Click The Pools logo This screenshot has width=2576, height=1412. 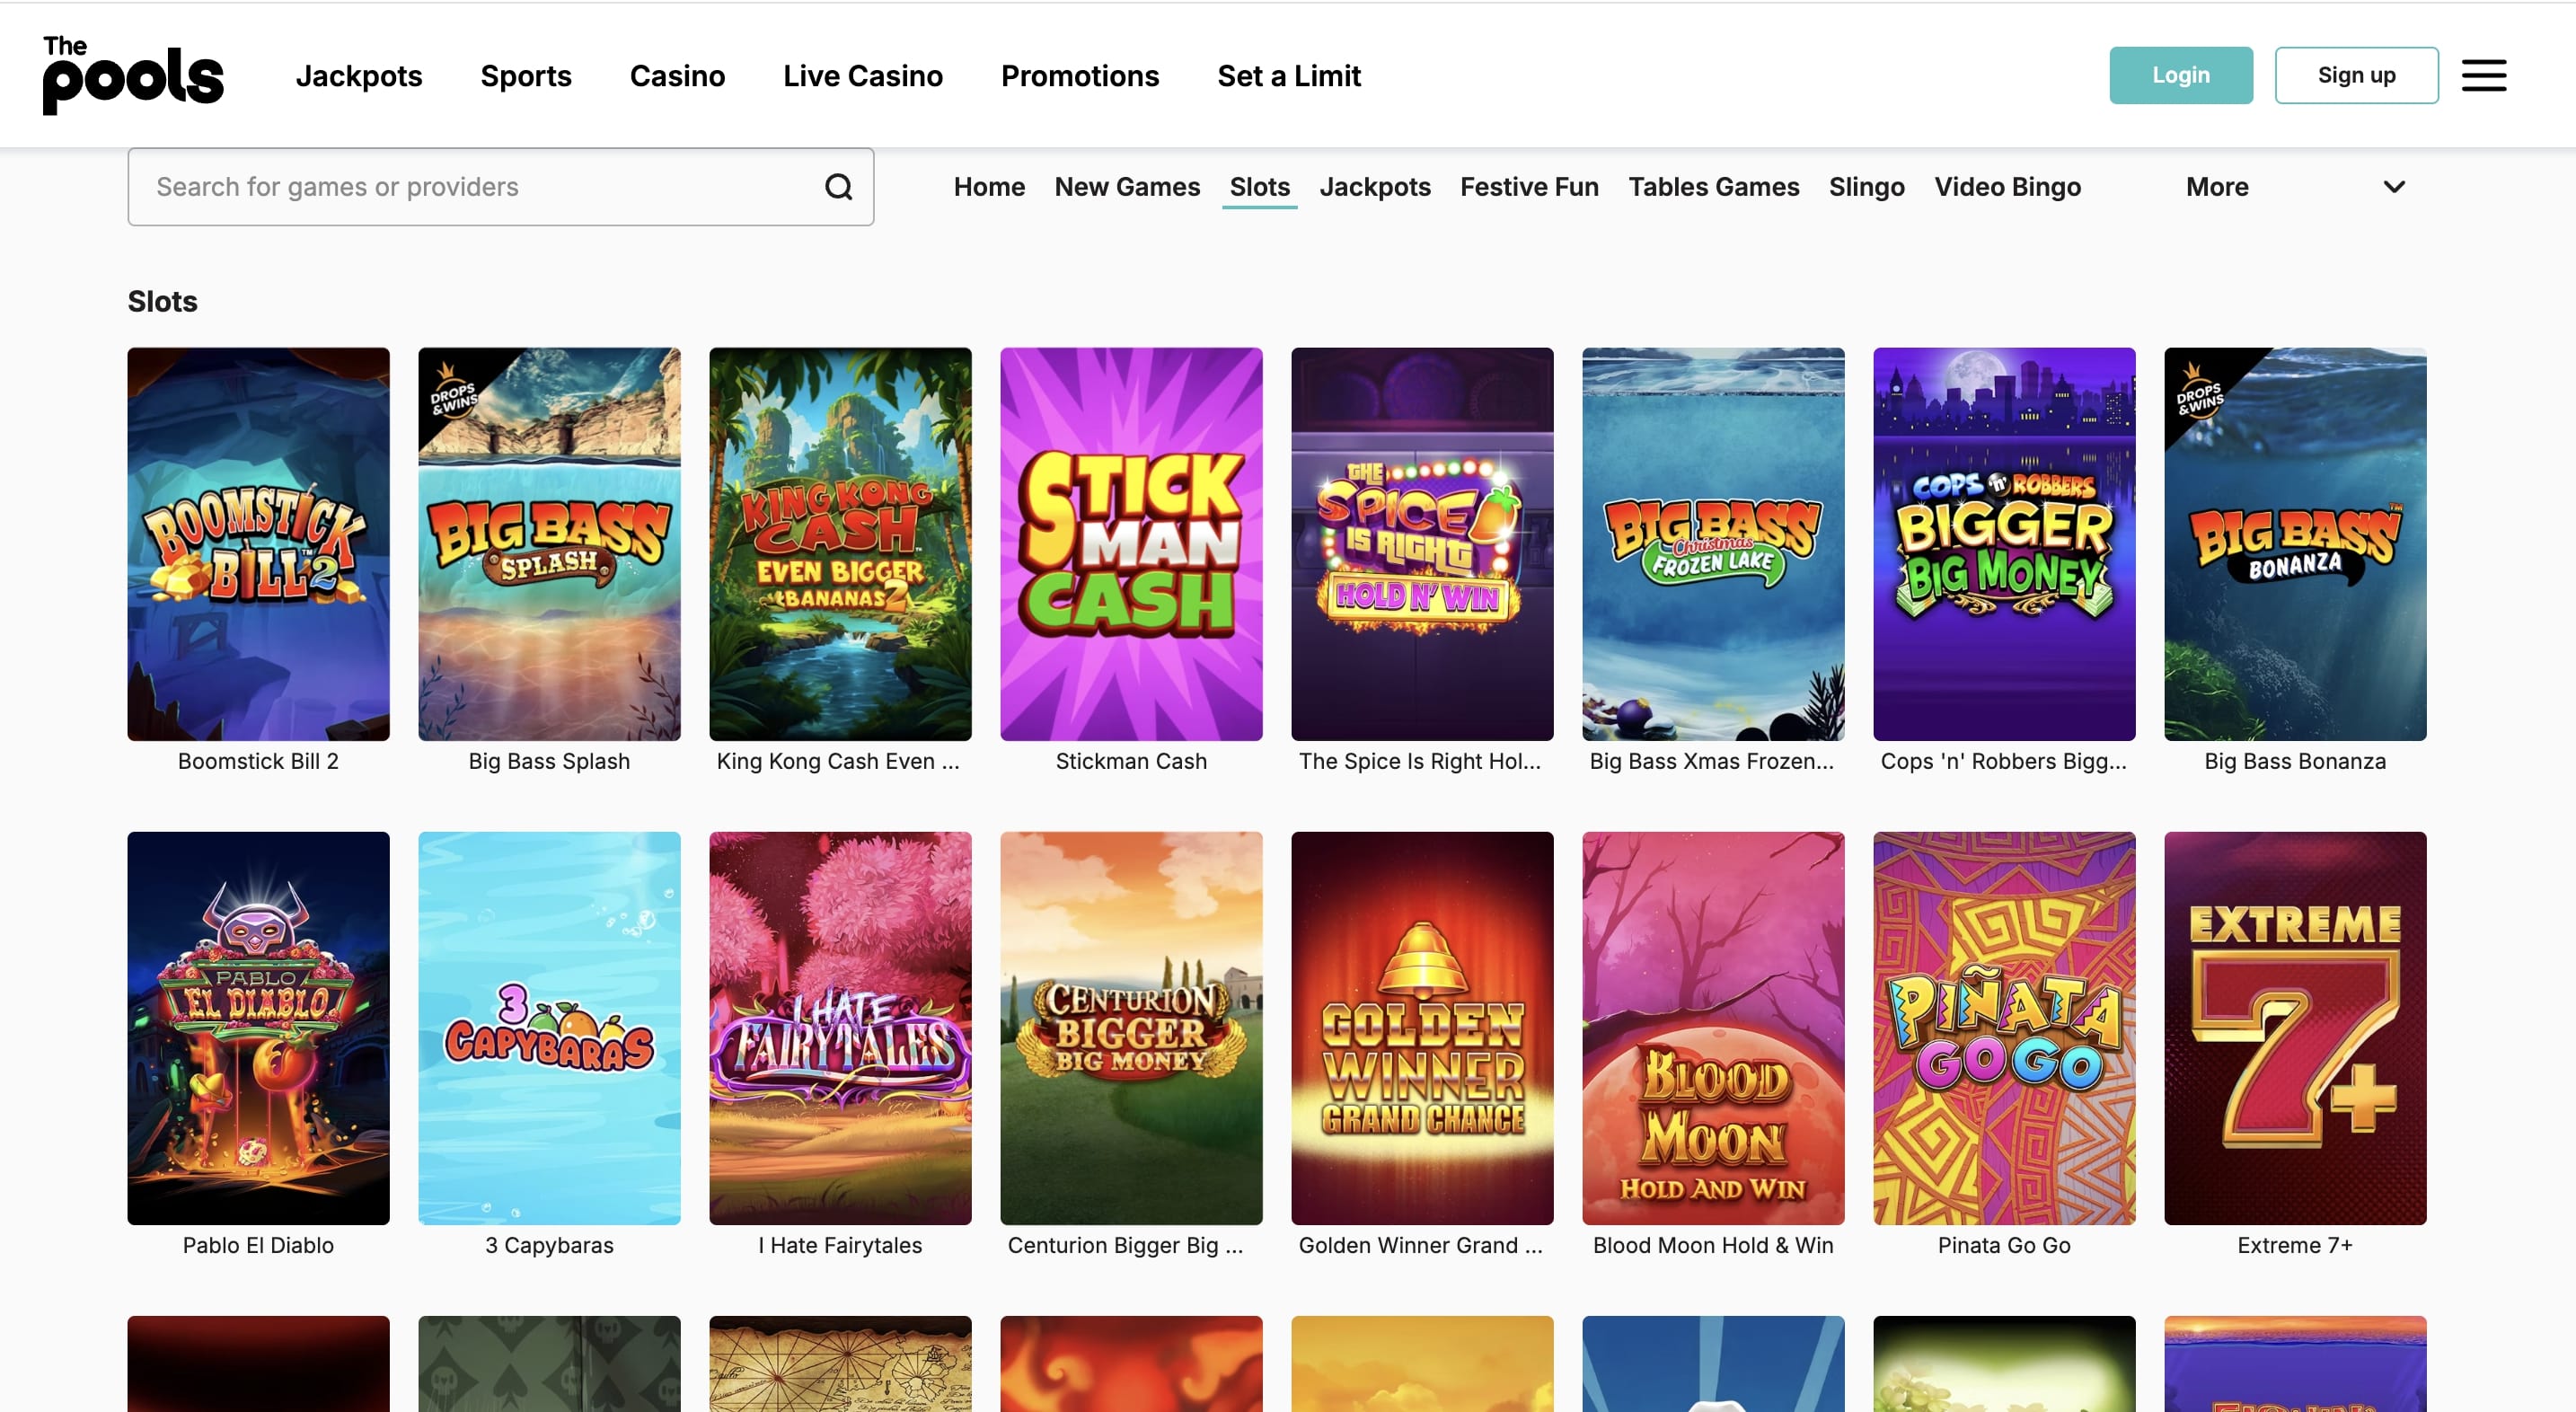[133, 75]
